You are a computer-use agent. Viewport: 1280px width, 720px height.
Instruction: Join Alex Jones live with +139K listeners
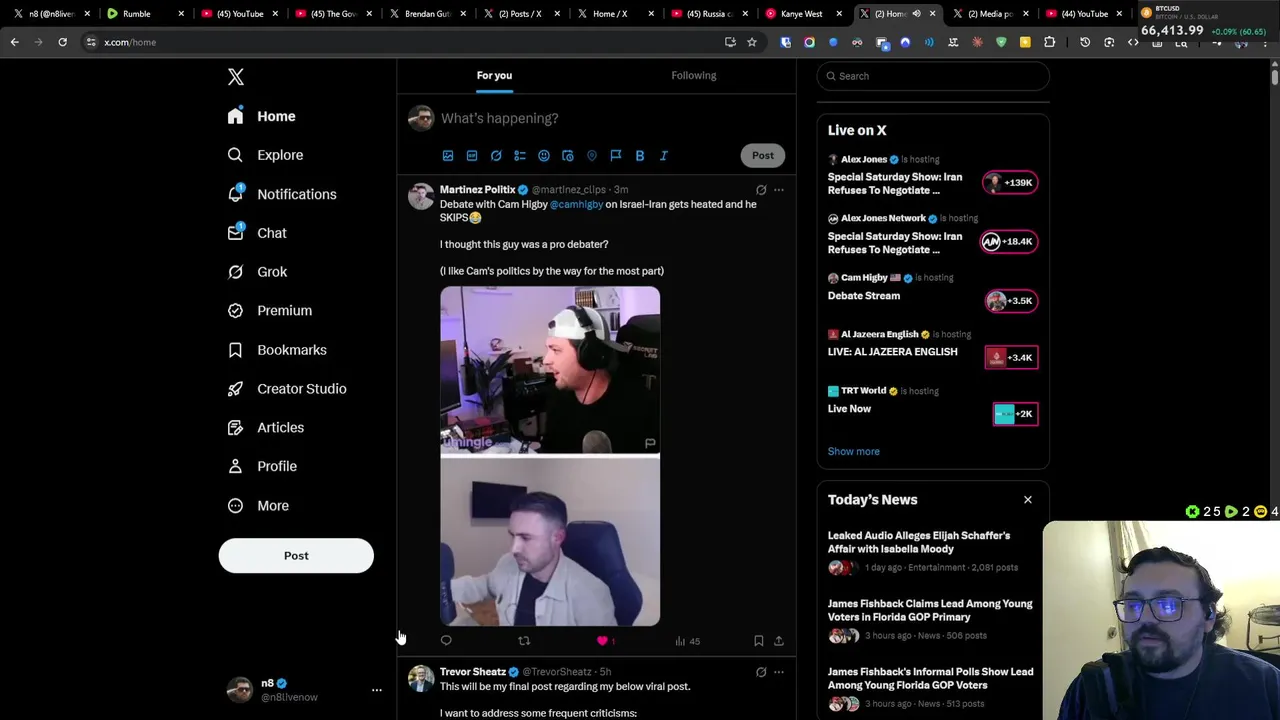[x=1010, y=183]
